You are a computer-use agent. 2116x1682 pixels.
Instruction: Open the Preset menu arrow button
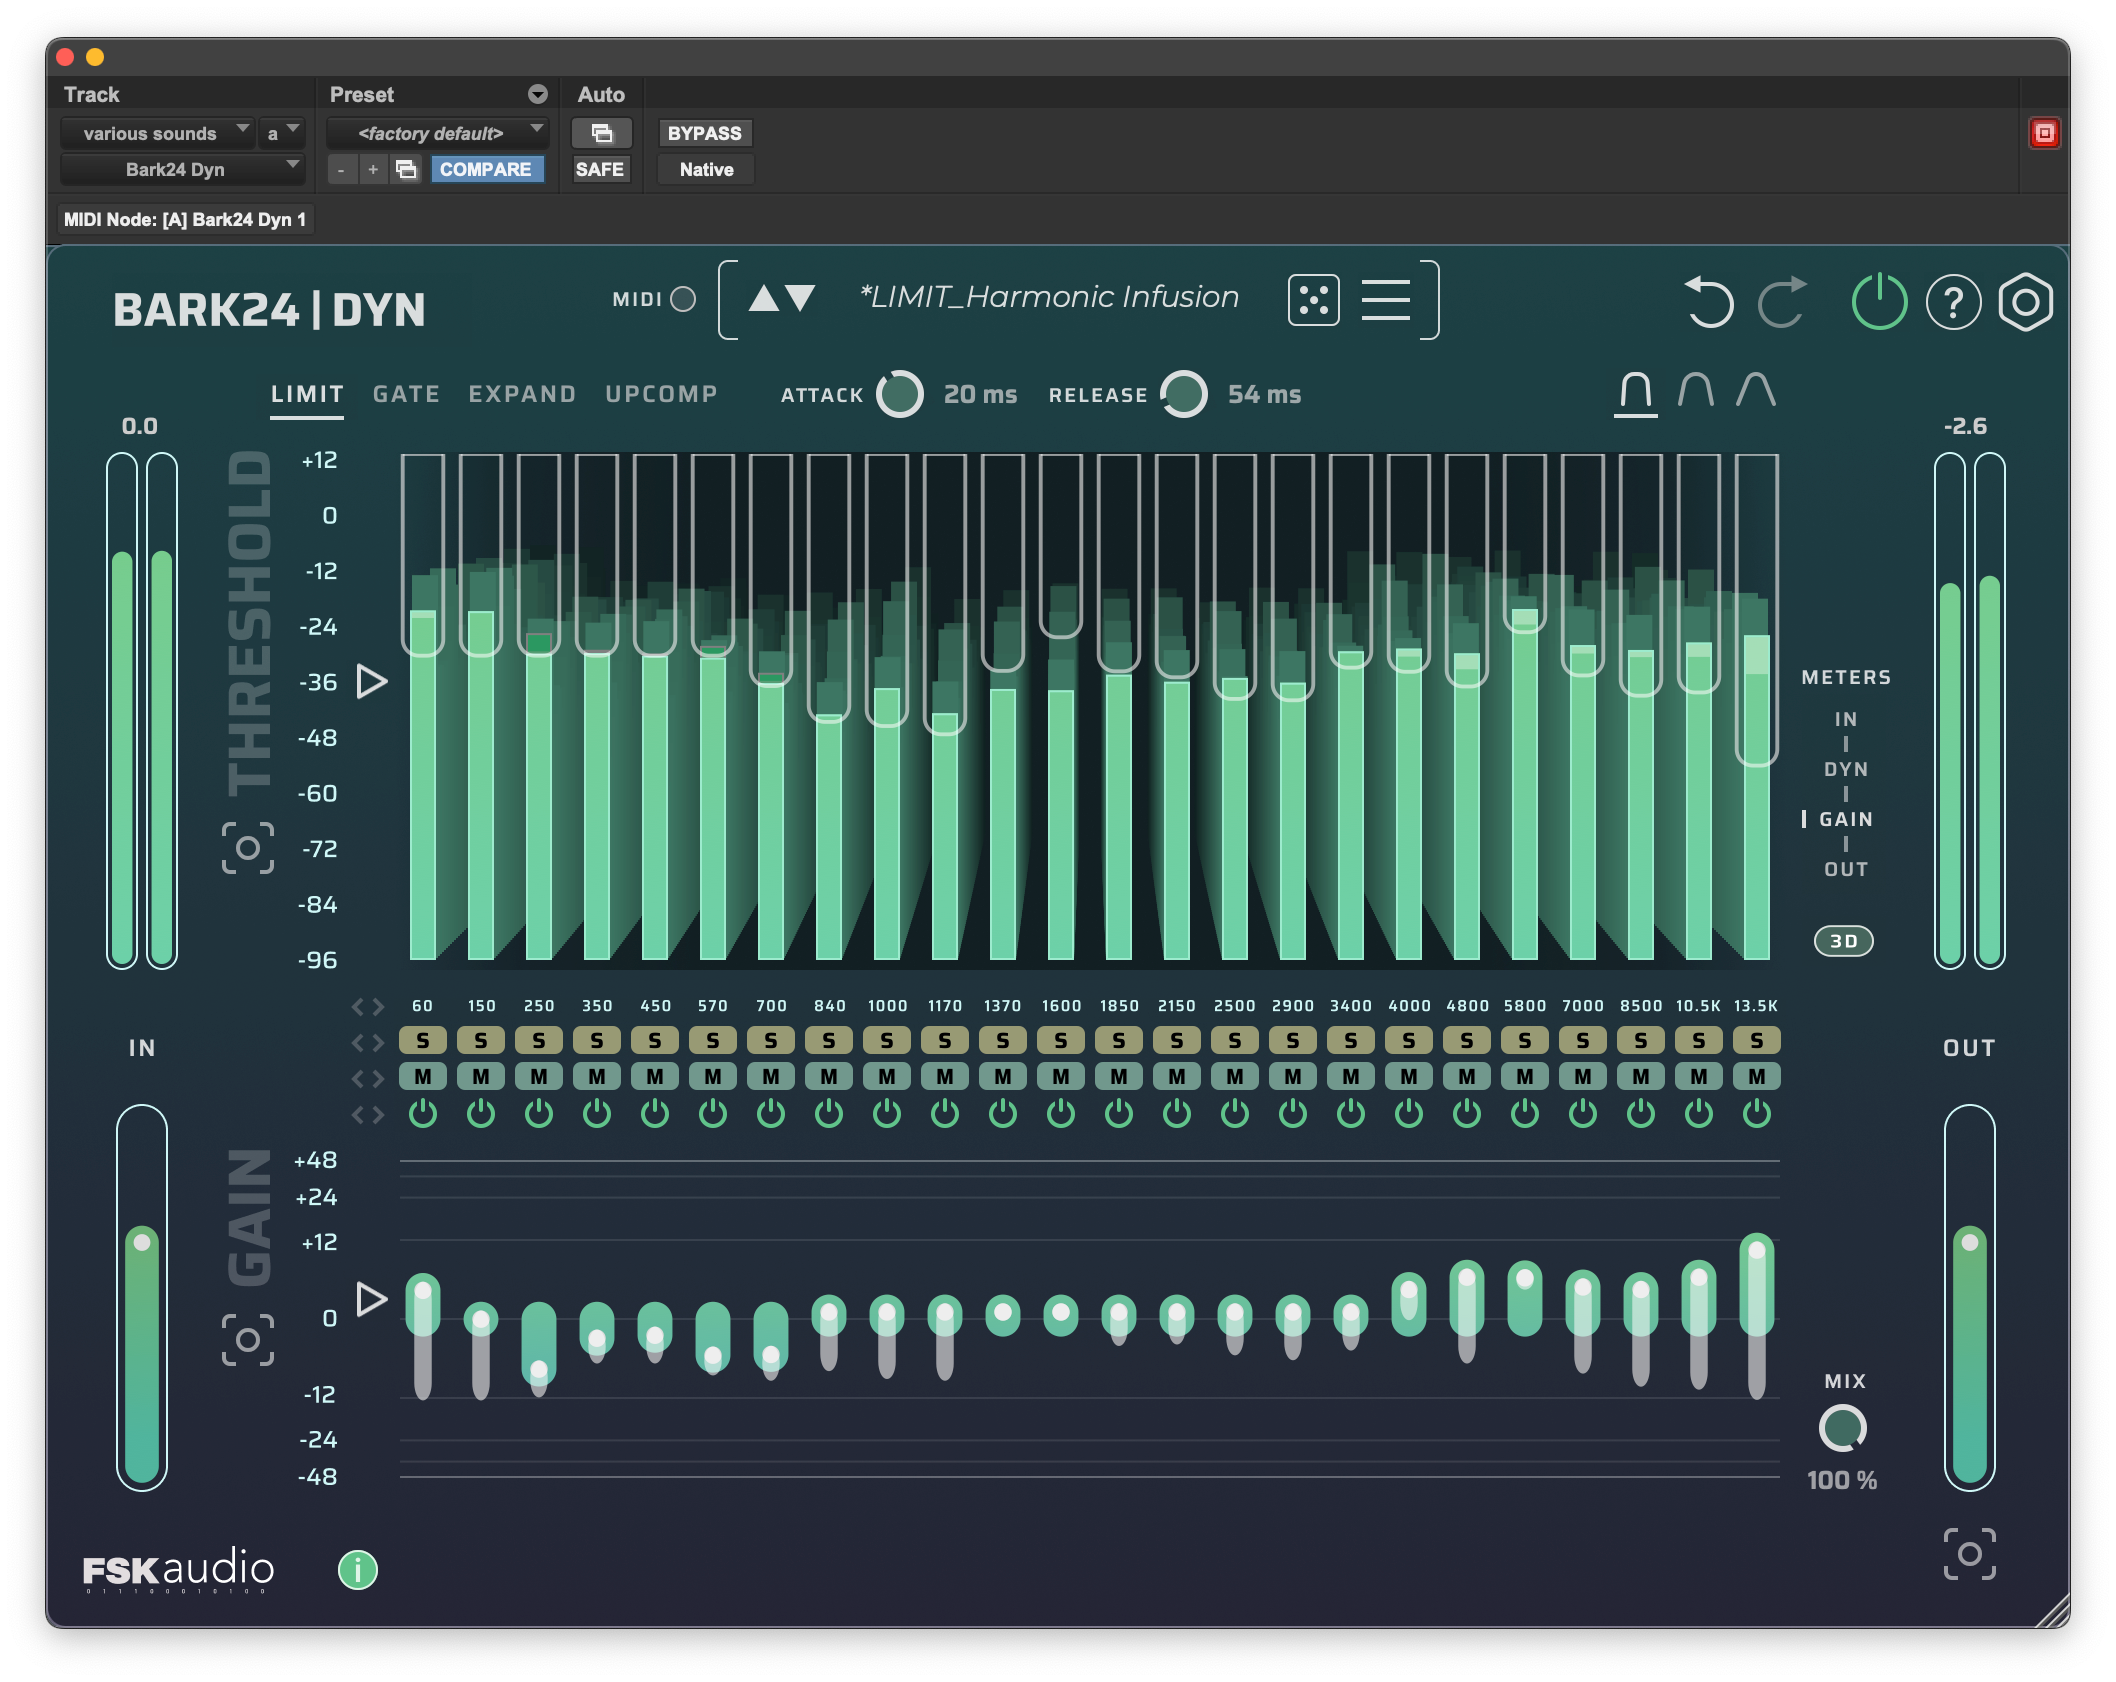(x=538, y=94)
